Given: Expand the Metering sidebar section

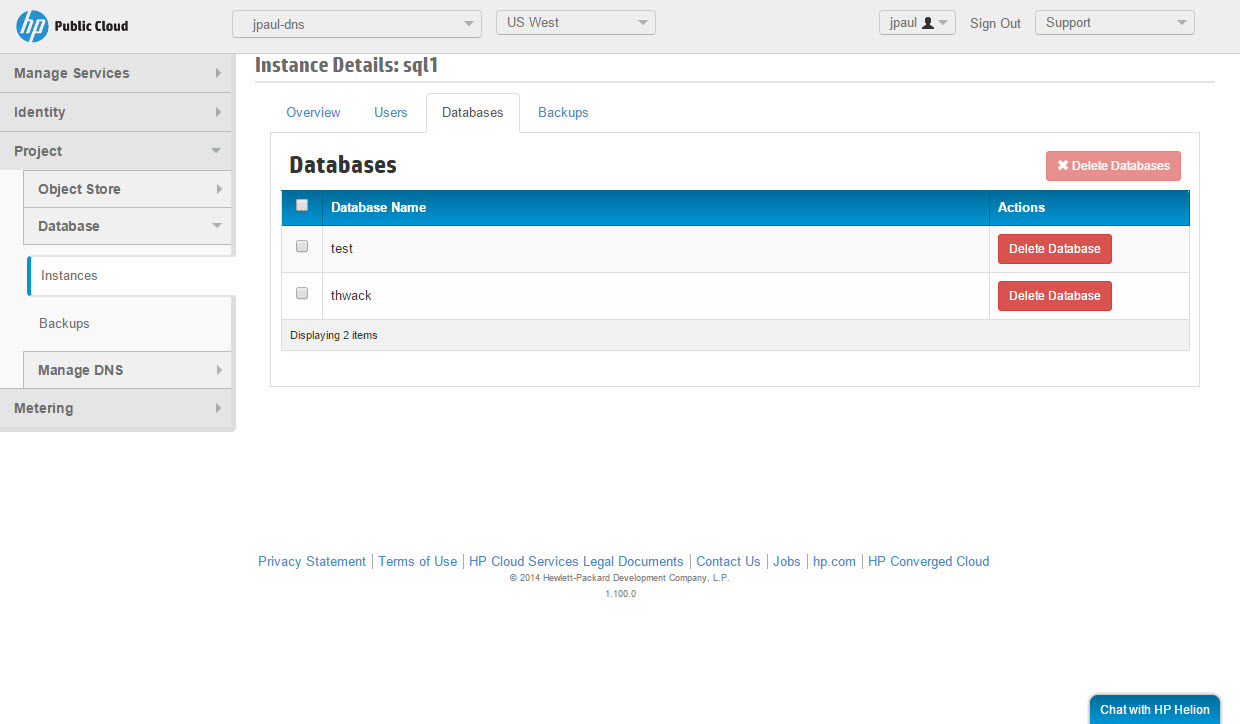Looking at the screenshot, I should click(116, 408).
